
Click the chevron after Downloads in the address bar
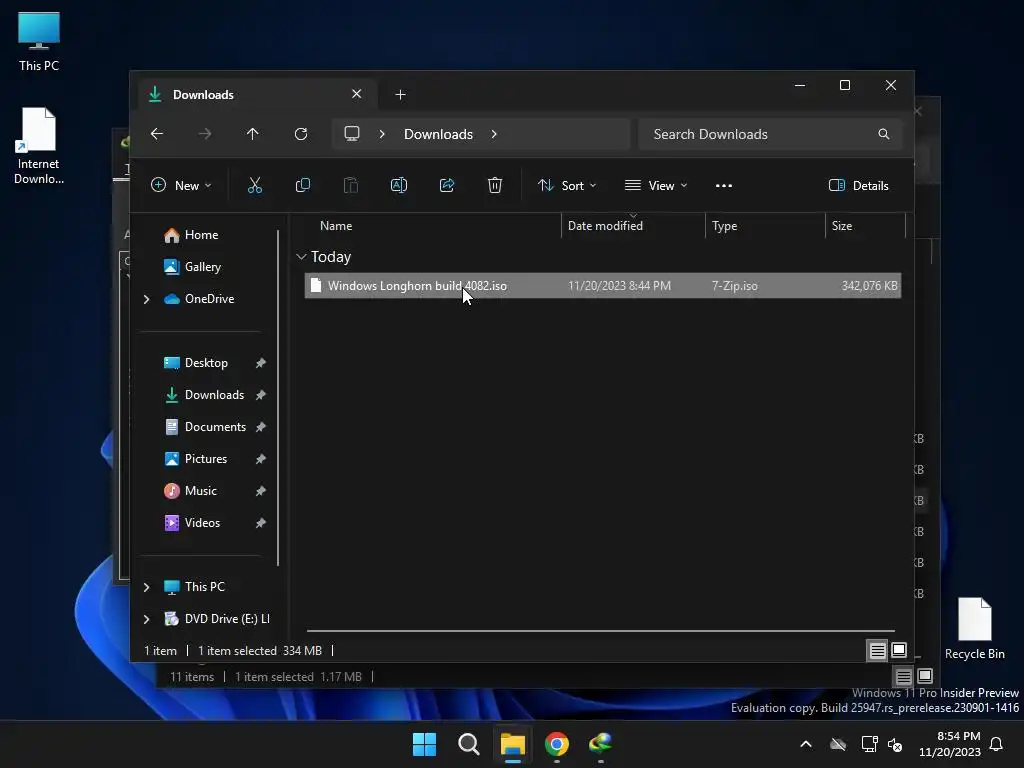pos(494,134)
